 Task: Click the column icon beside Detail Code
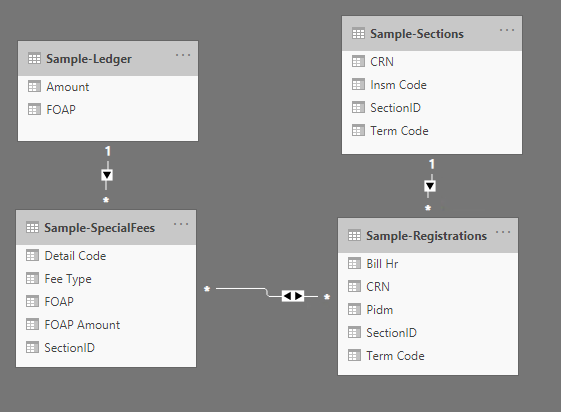(32, 255)
